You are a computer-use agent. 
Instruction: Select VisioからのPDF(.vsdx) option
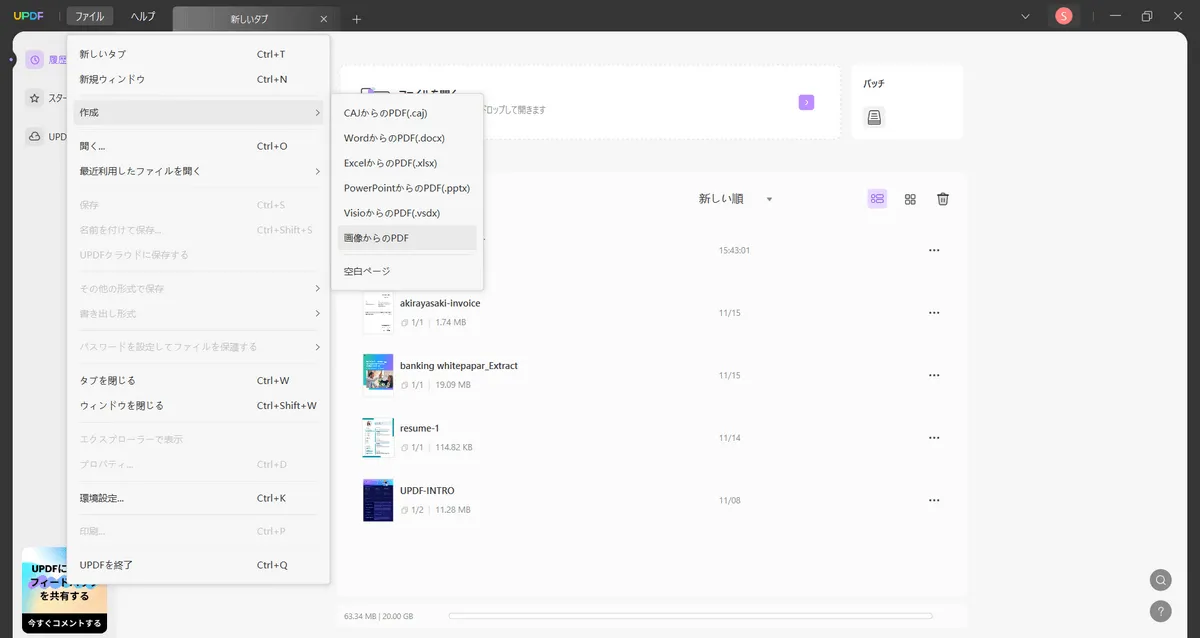pyautogui.click(x=407, y=213)
